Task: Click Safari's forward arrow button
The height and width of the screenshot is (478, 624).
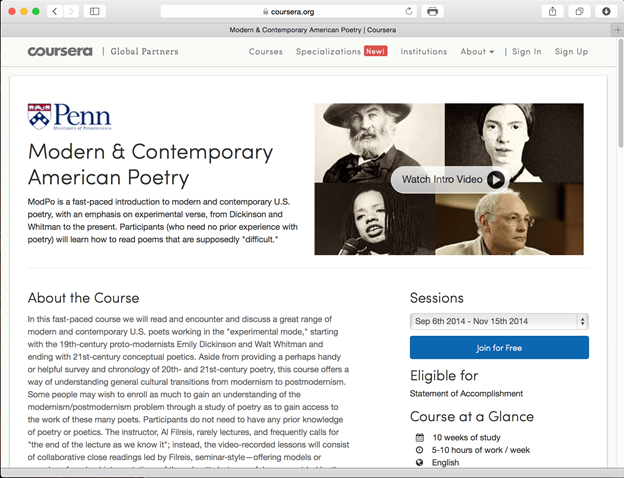Action: pos(71,11)
